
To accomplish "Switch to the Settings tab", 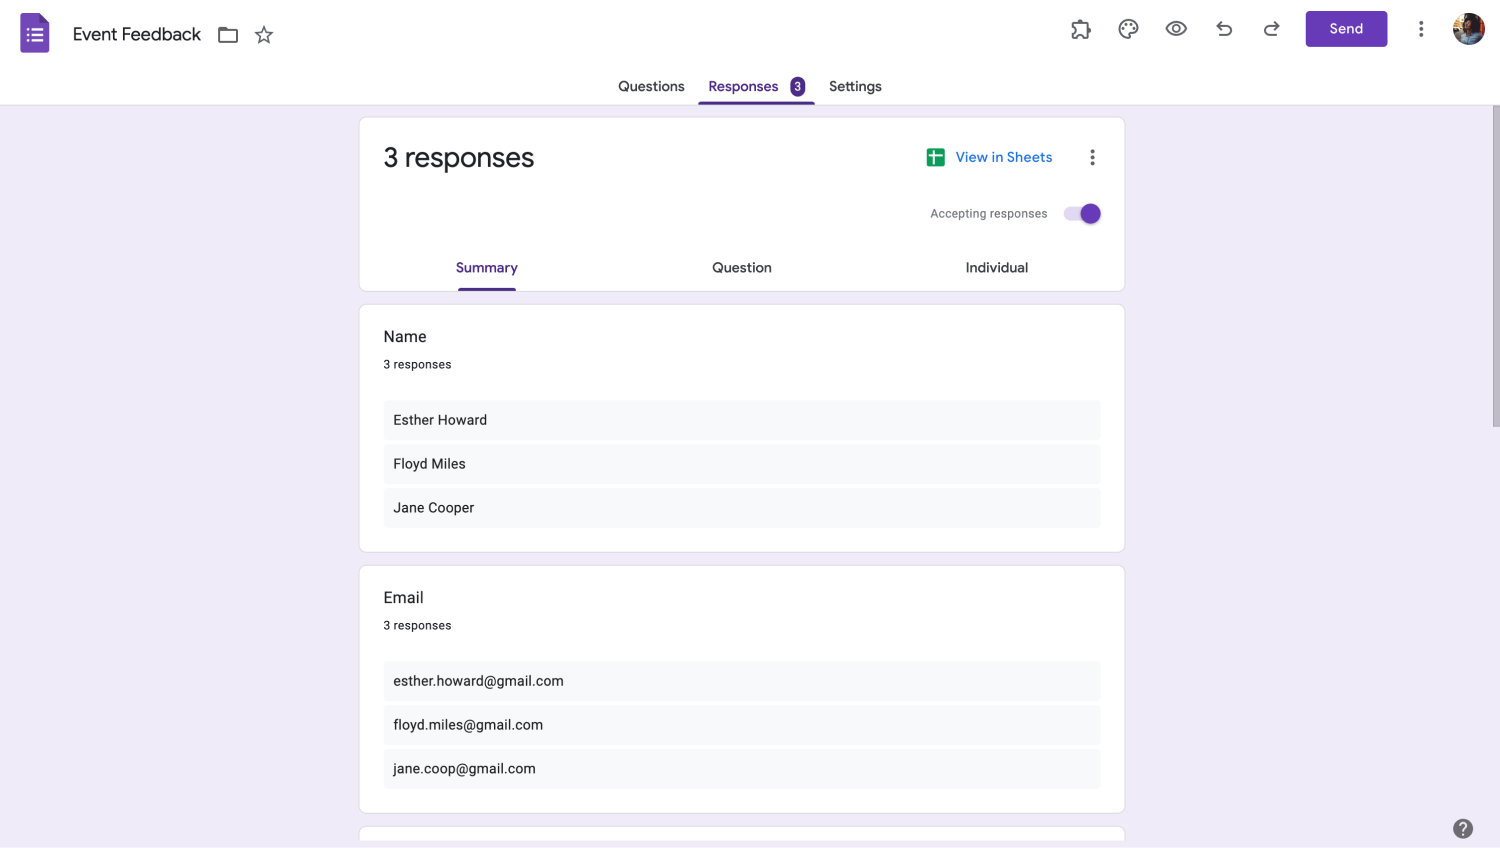I will click(855, 86).
